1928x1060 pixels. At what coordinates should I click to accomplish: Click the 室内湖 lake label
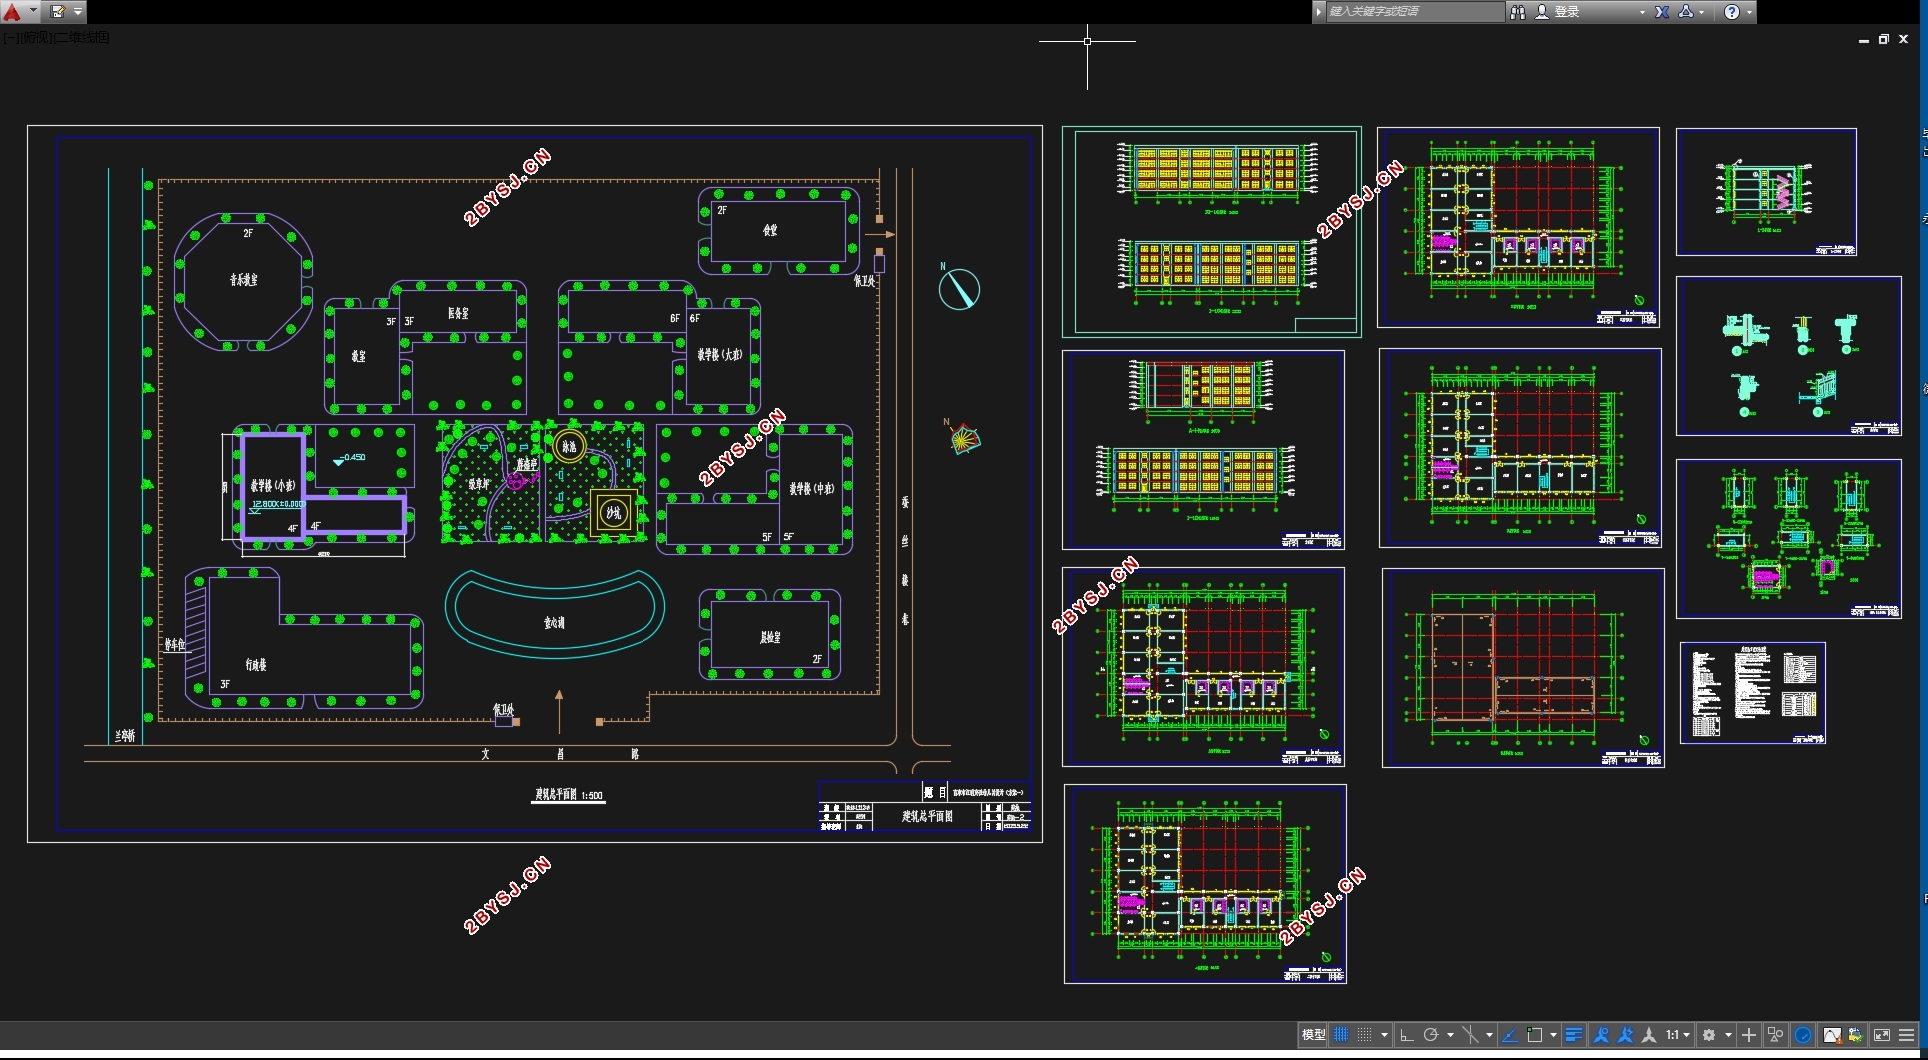pos(554,622)
